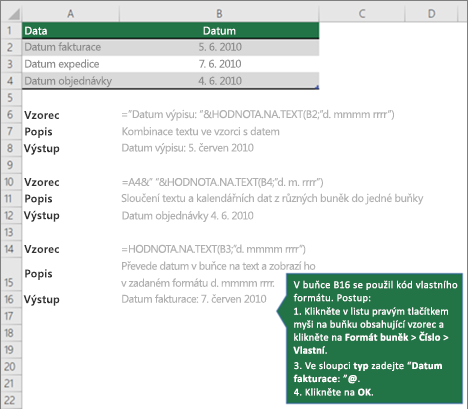Image resolution: width=468 pixels, height=409 pixels.
Task: Click 'Kombinace textu ve vzorci s datem'
Action: tap(200, 132)
